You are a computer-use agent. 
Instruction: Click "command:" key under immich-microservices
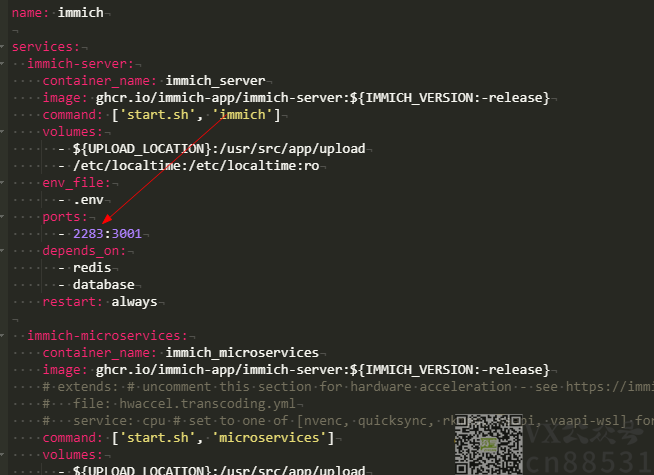(x=73, y=438)
